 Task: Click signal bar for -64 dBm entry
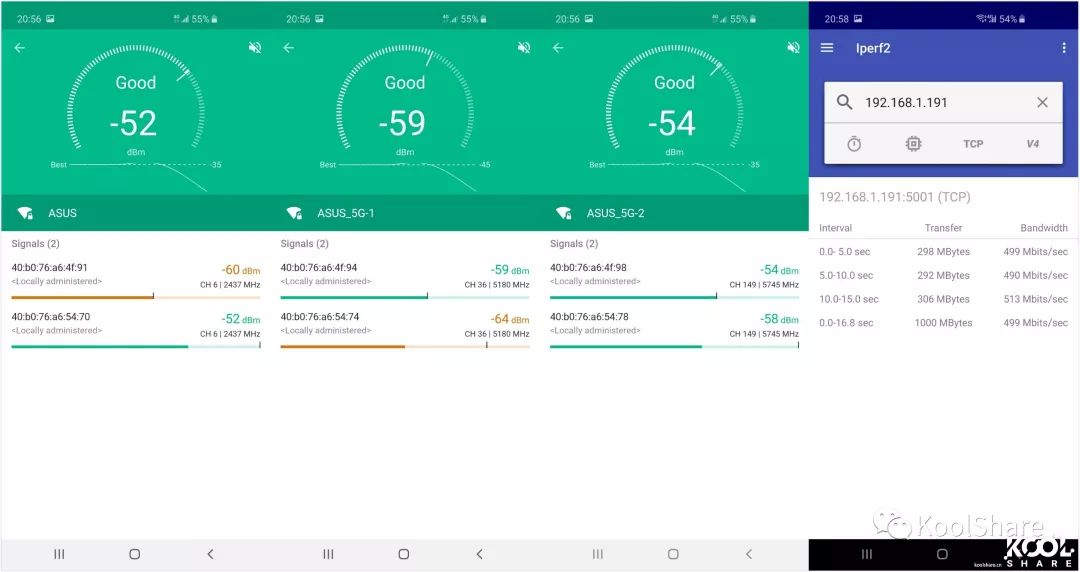click(405, 346)
